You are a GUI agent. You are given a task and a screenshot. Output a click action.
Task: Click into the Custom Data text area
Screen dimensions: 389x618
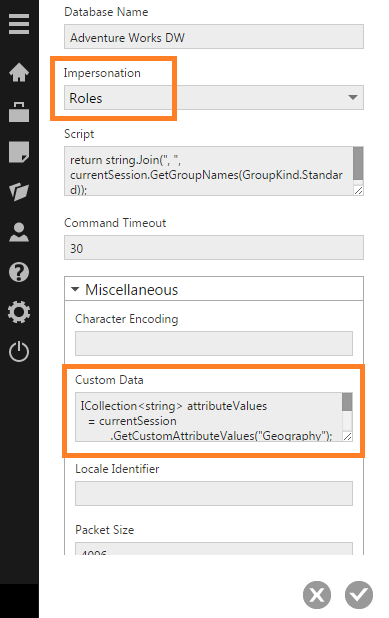point(208,417)
